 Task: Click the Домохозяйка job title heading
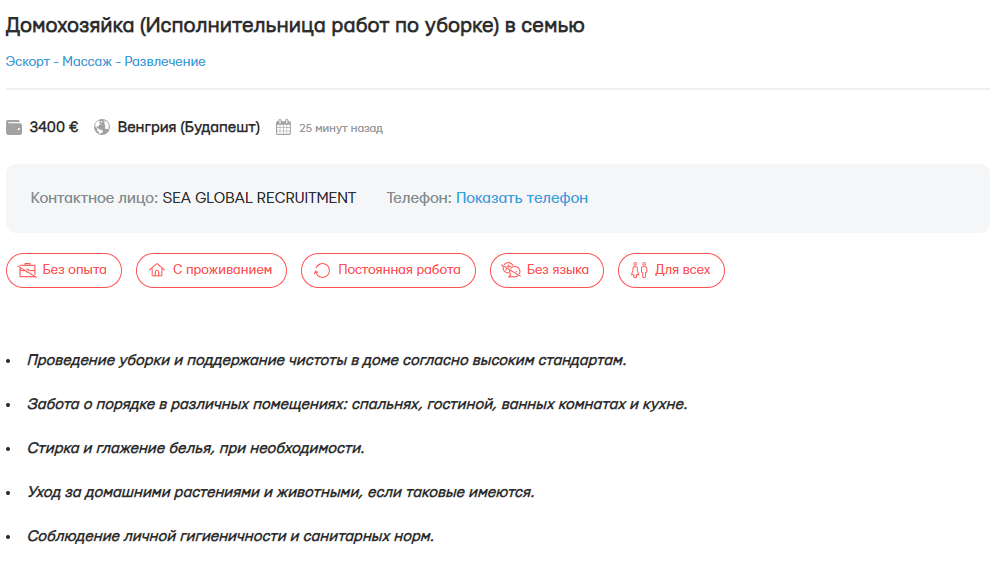point(295,26)
